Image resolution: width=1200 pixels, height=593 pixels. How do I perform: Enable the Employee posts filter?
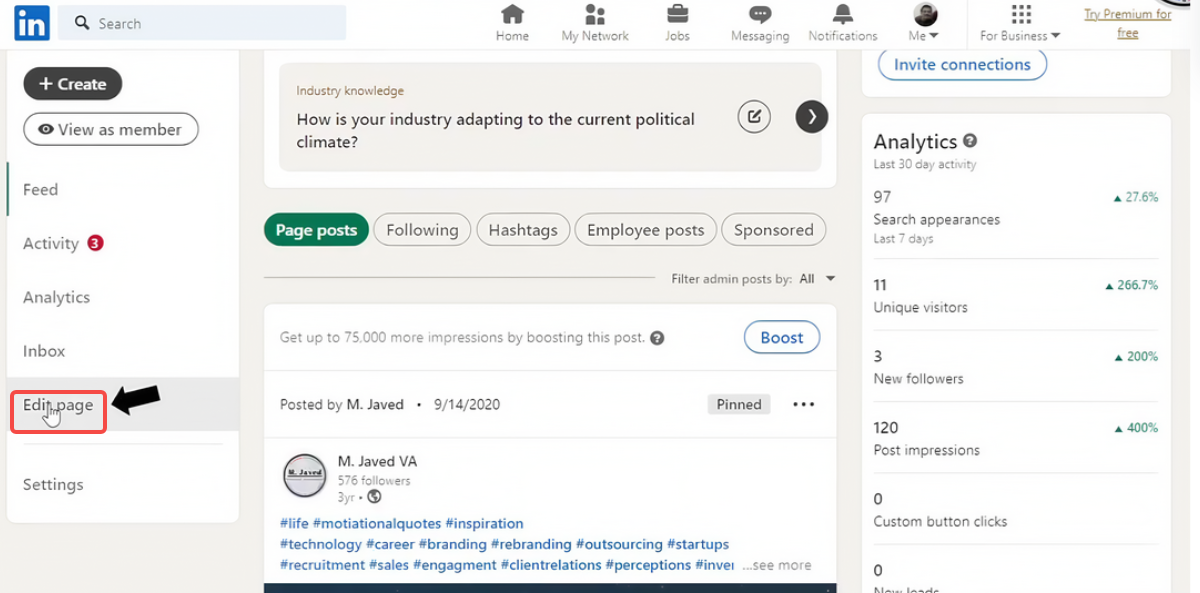point(645,229)
